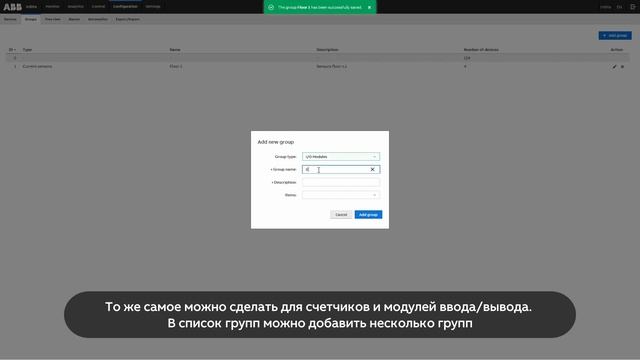The image size is (640, 360).
Task: Click the ABB logo
Action: pos(12,7)
